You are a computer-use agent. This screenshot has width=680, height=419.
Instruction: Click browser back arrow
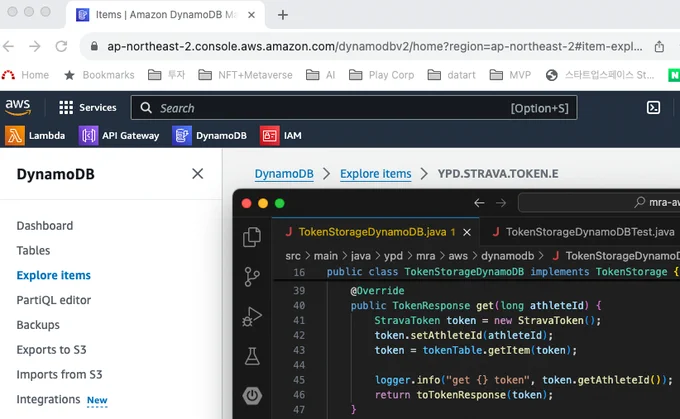pos(9,46)
